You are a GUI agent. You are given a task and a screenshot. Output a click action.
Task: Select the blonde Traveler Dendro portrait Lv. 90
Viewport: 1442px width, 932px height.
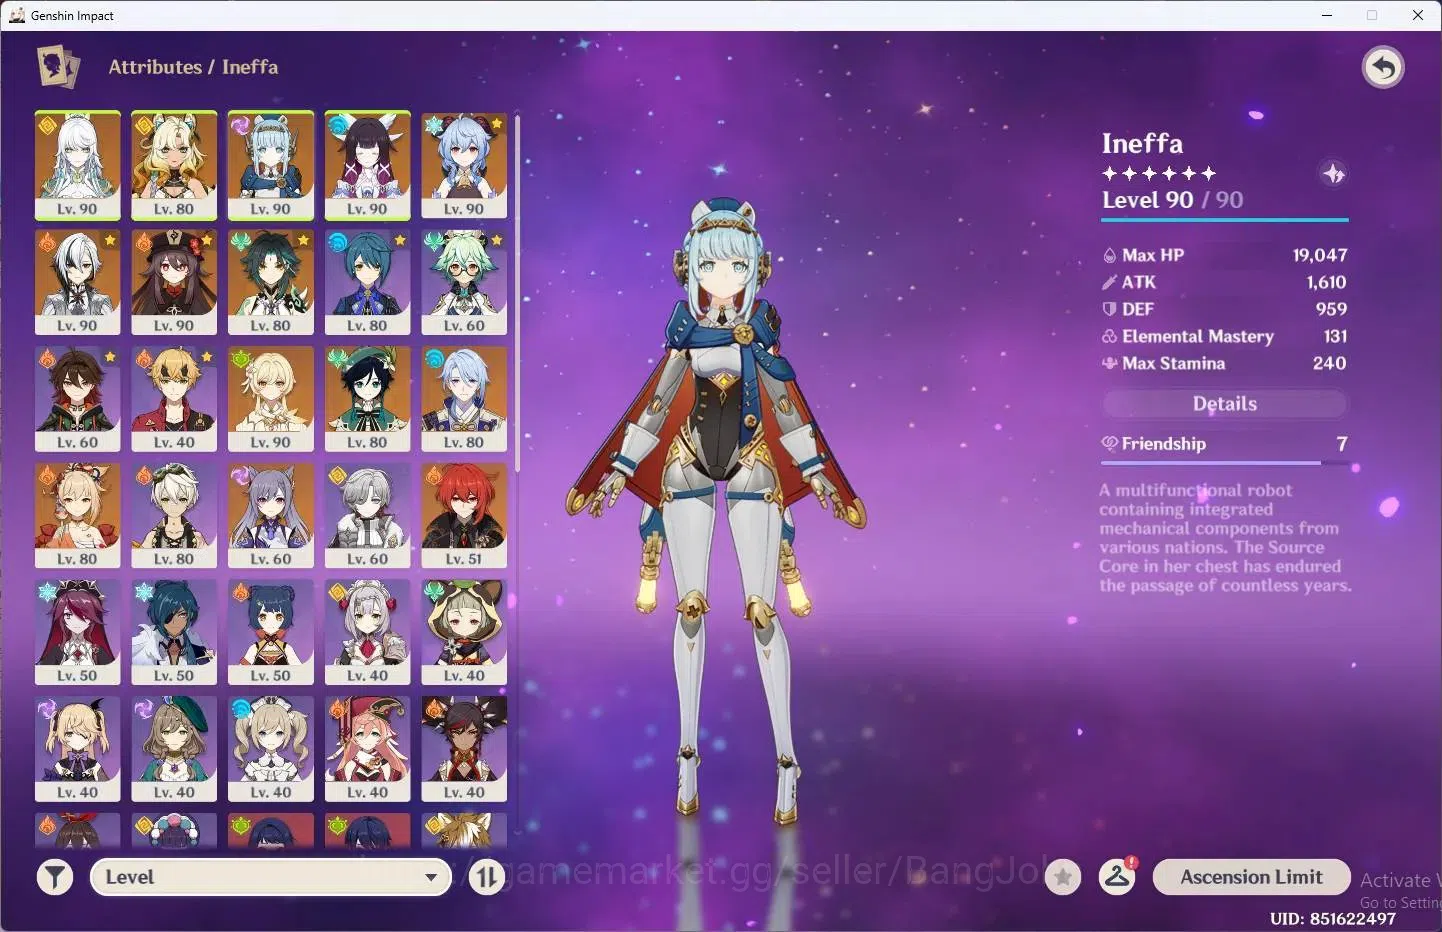click(271, 399)
